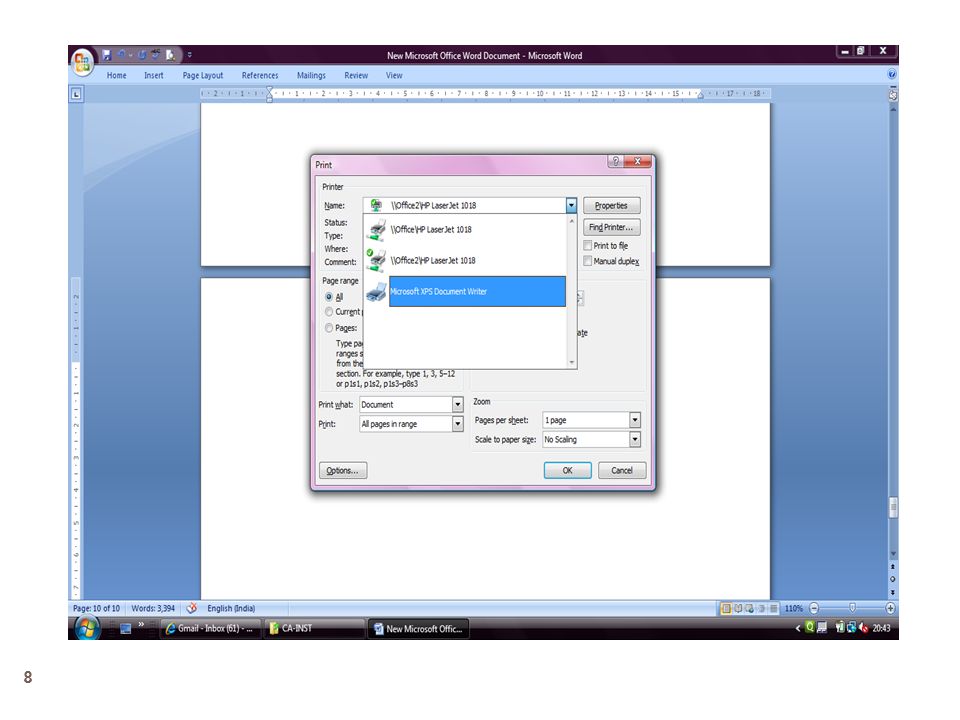
Task: Enable Print to file checkbox
Action: coord(588,246)
